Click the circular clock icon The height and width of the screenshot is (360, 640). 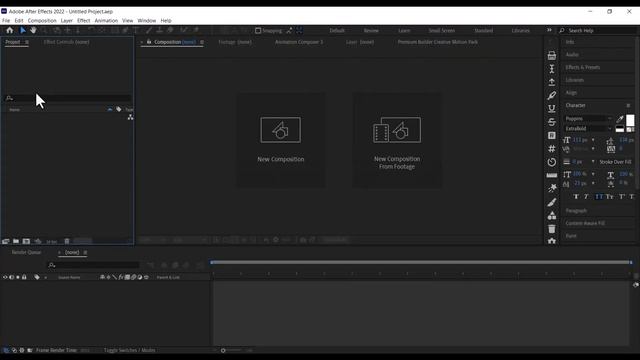click(x=552, y=162)
